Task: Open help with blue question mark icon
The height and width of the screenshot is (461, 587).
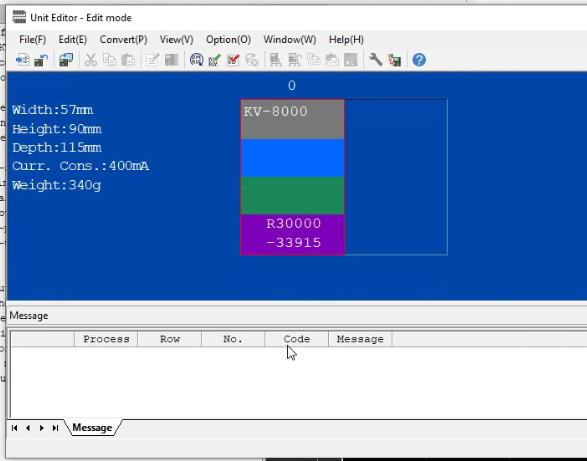Action: (x=419, y=60)
